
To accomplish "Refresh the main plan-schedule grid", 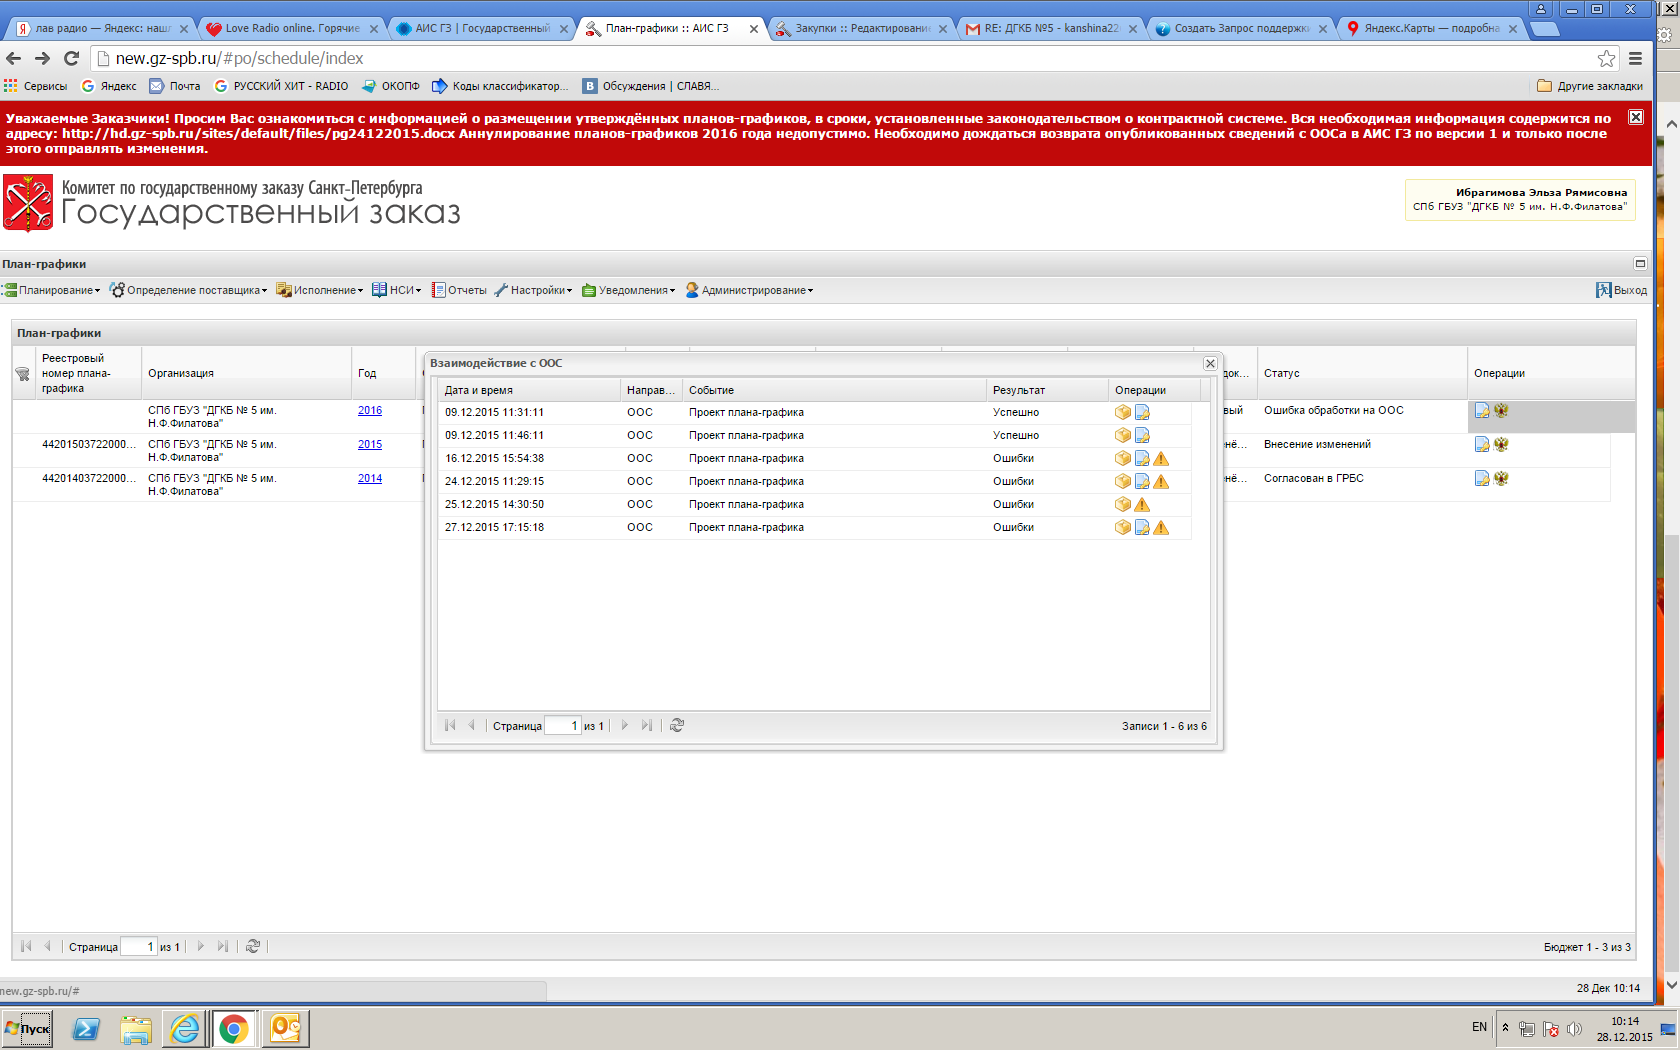I will point(253,946).
